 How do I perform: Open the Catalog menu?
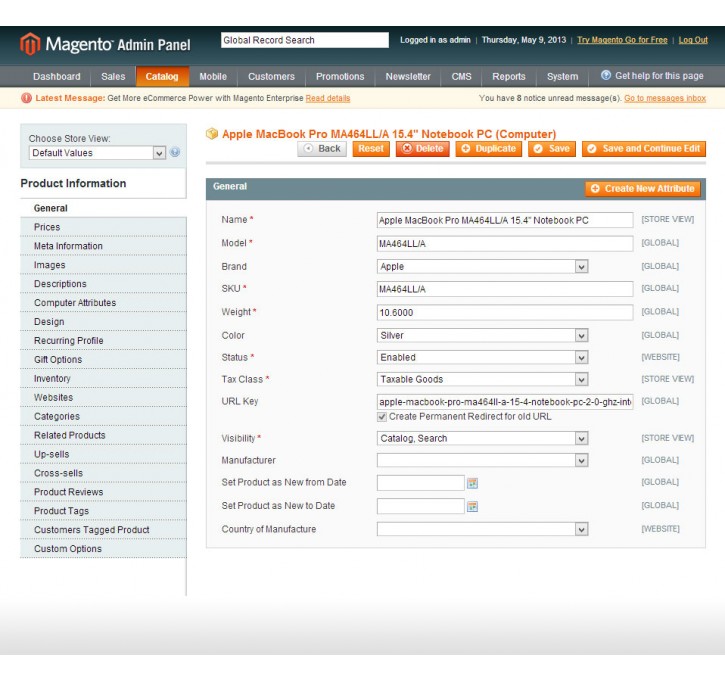[x=162, y=76]
